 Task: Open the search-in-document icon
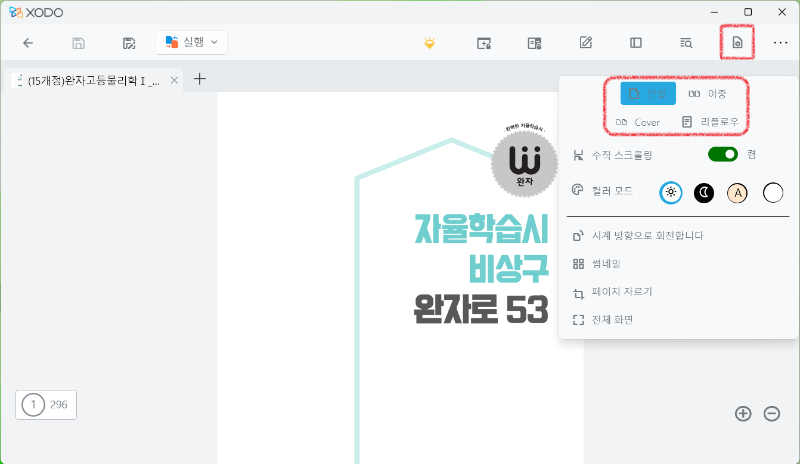click(686, 43)
